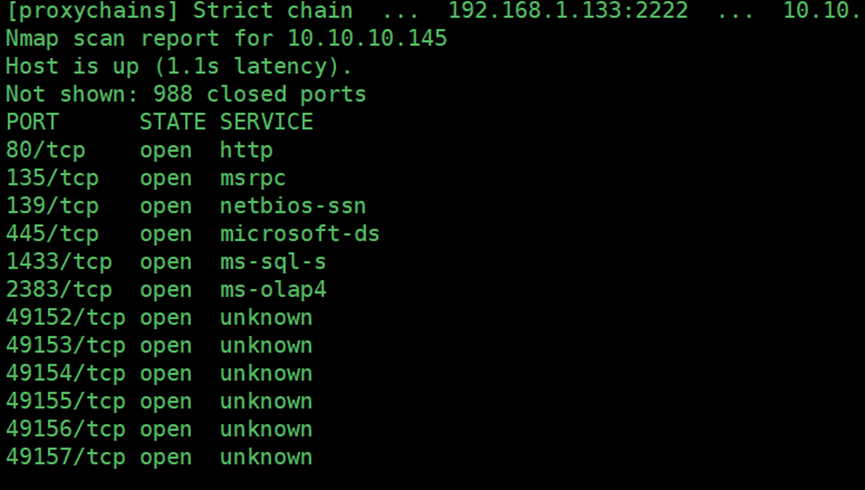The height and width of the screenshot is (490, 865).
Task: Click the 49154/tcp unknown port line
Action: (x=159, y=374)
